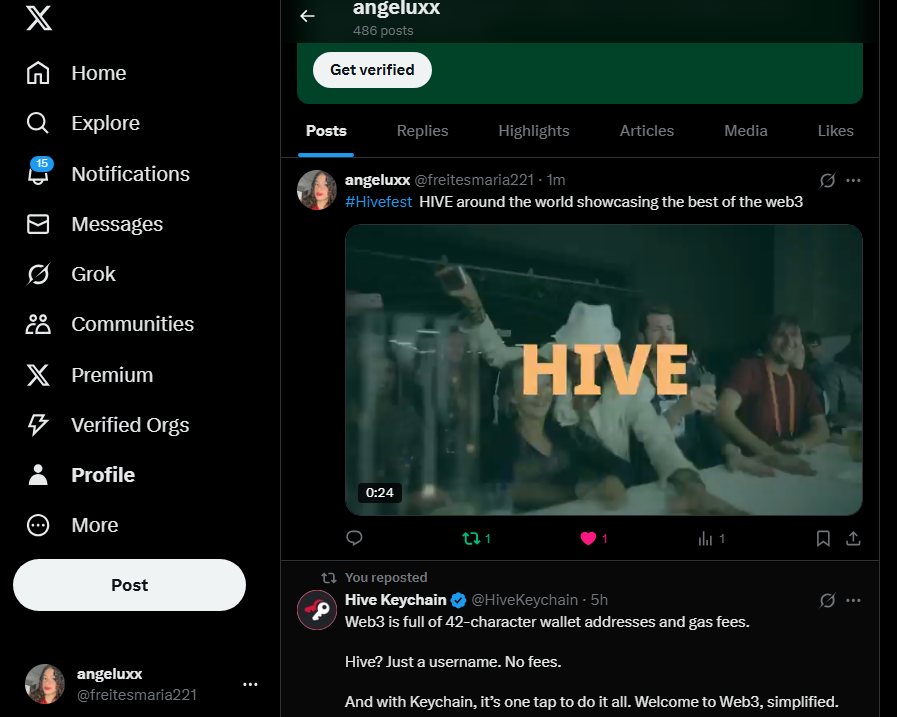Viewport: 897px width, 717px height.
Task: Bookmark the Hivefest post
Action: pyautogui.click(x=823, y=538)
